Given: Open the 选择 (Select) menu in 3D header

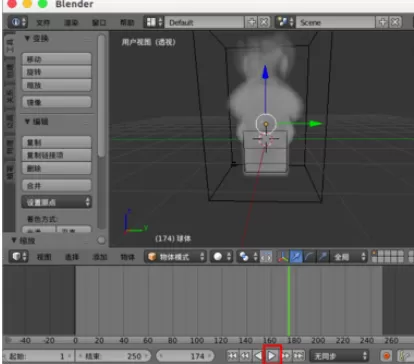Looking at the screenshot, I should pos(72,257).
